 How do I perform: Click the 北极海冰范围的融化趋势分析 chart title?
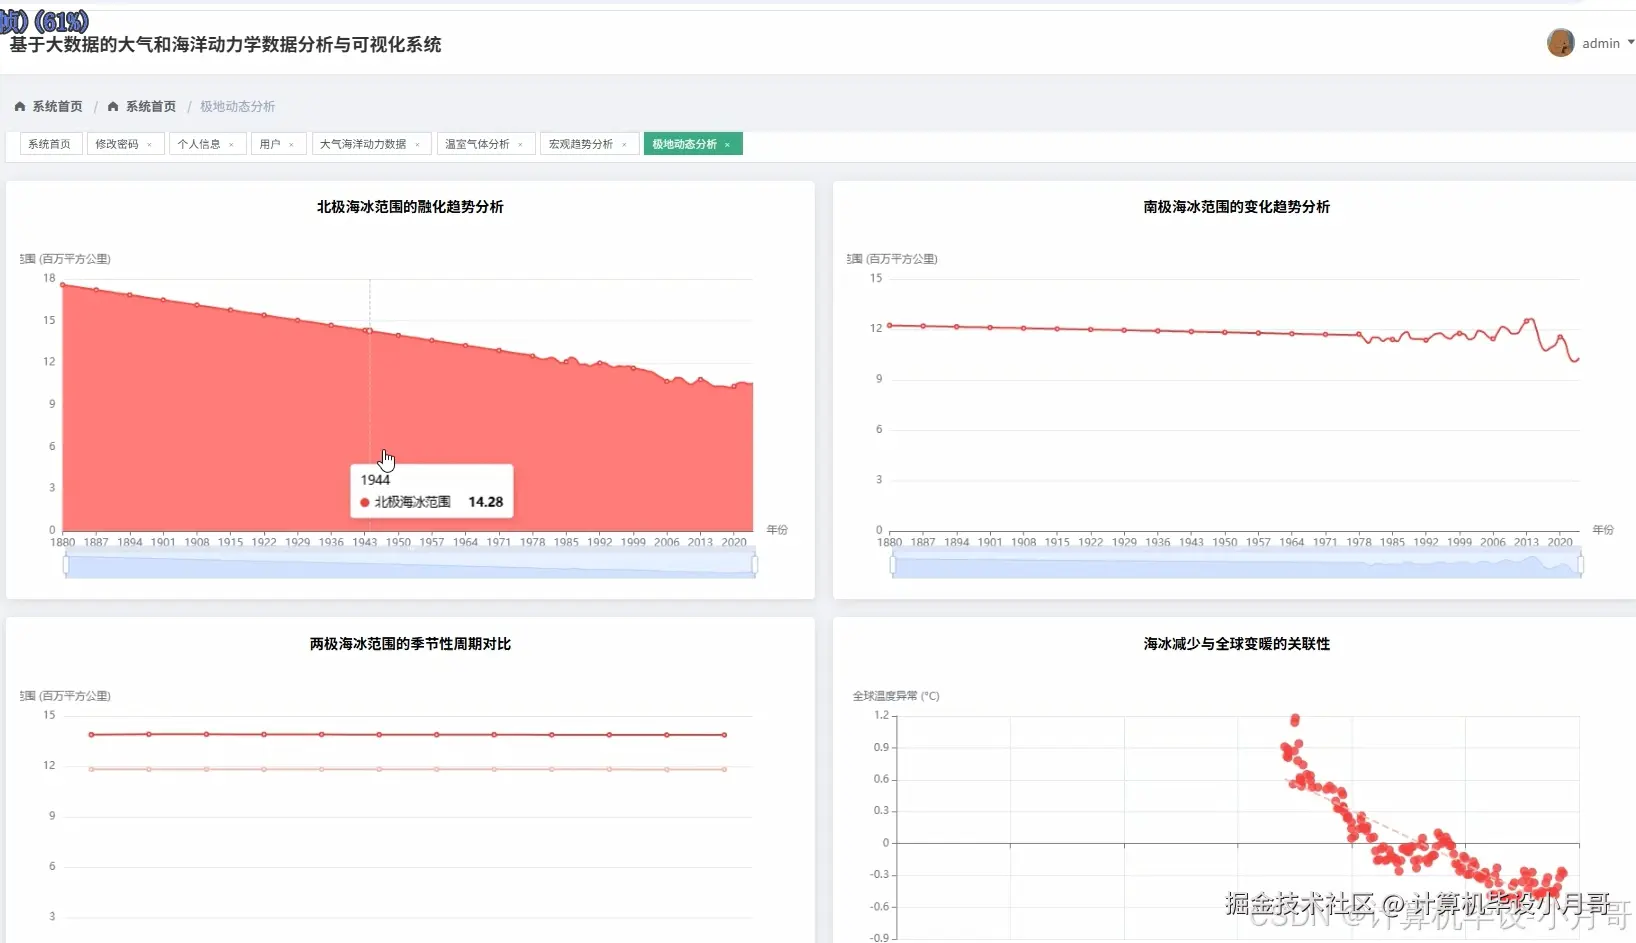point(410,207)
